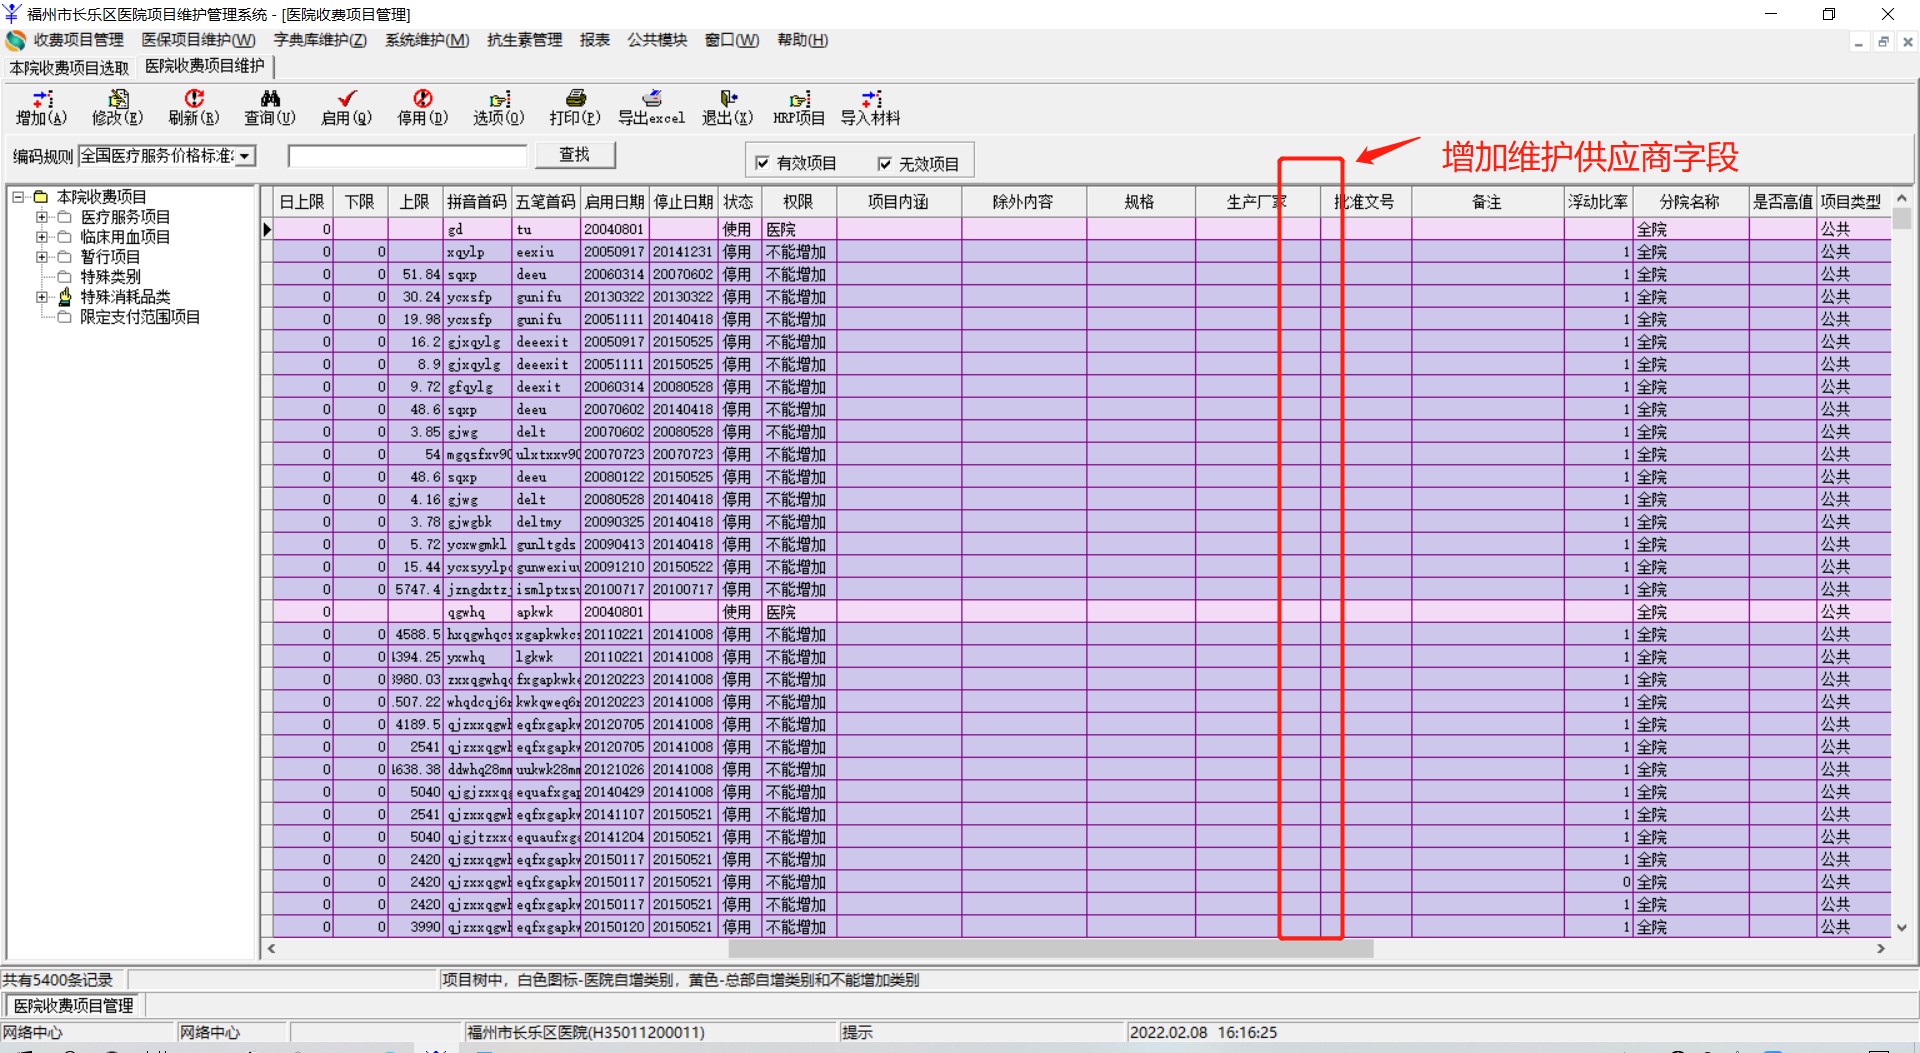Screen dimensions: 1920x1053
Task: Open the 医保项目维护(W) menu
Action: click(198, 40)
